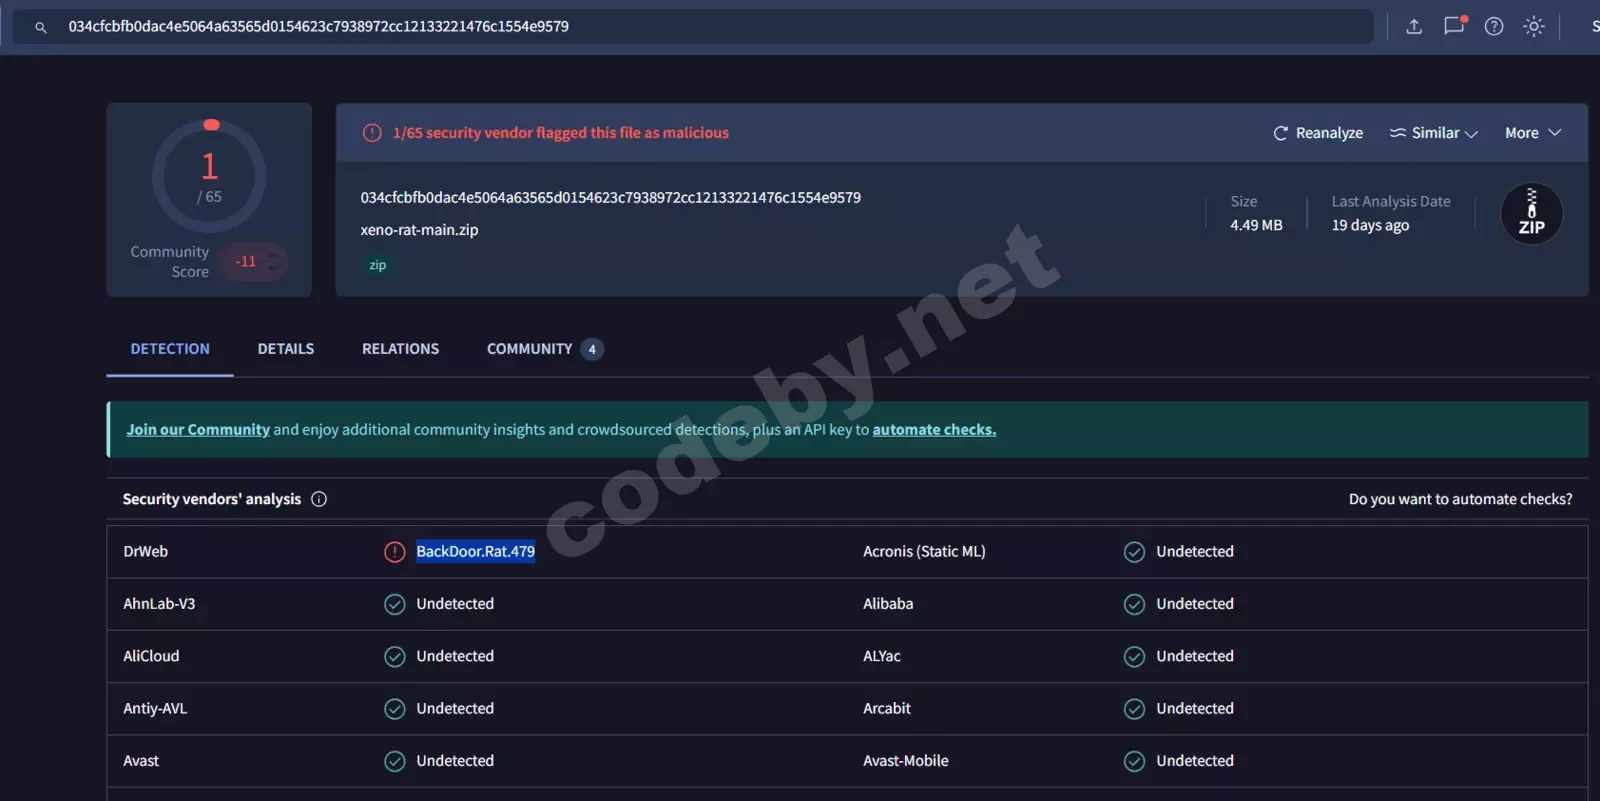This screenshot has width=1600, height=801.
Task: Expand the Similar dropdown
Action: click(1434, 133)
